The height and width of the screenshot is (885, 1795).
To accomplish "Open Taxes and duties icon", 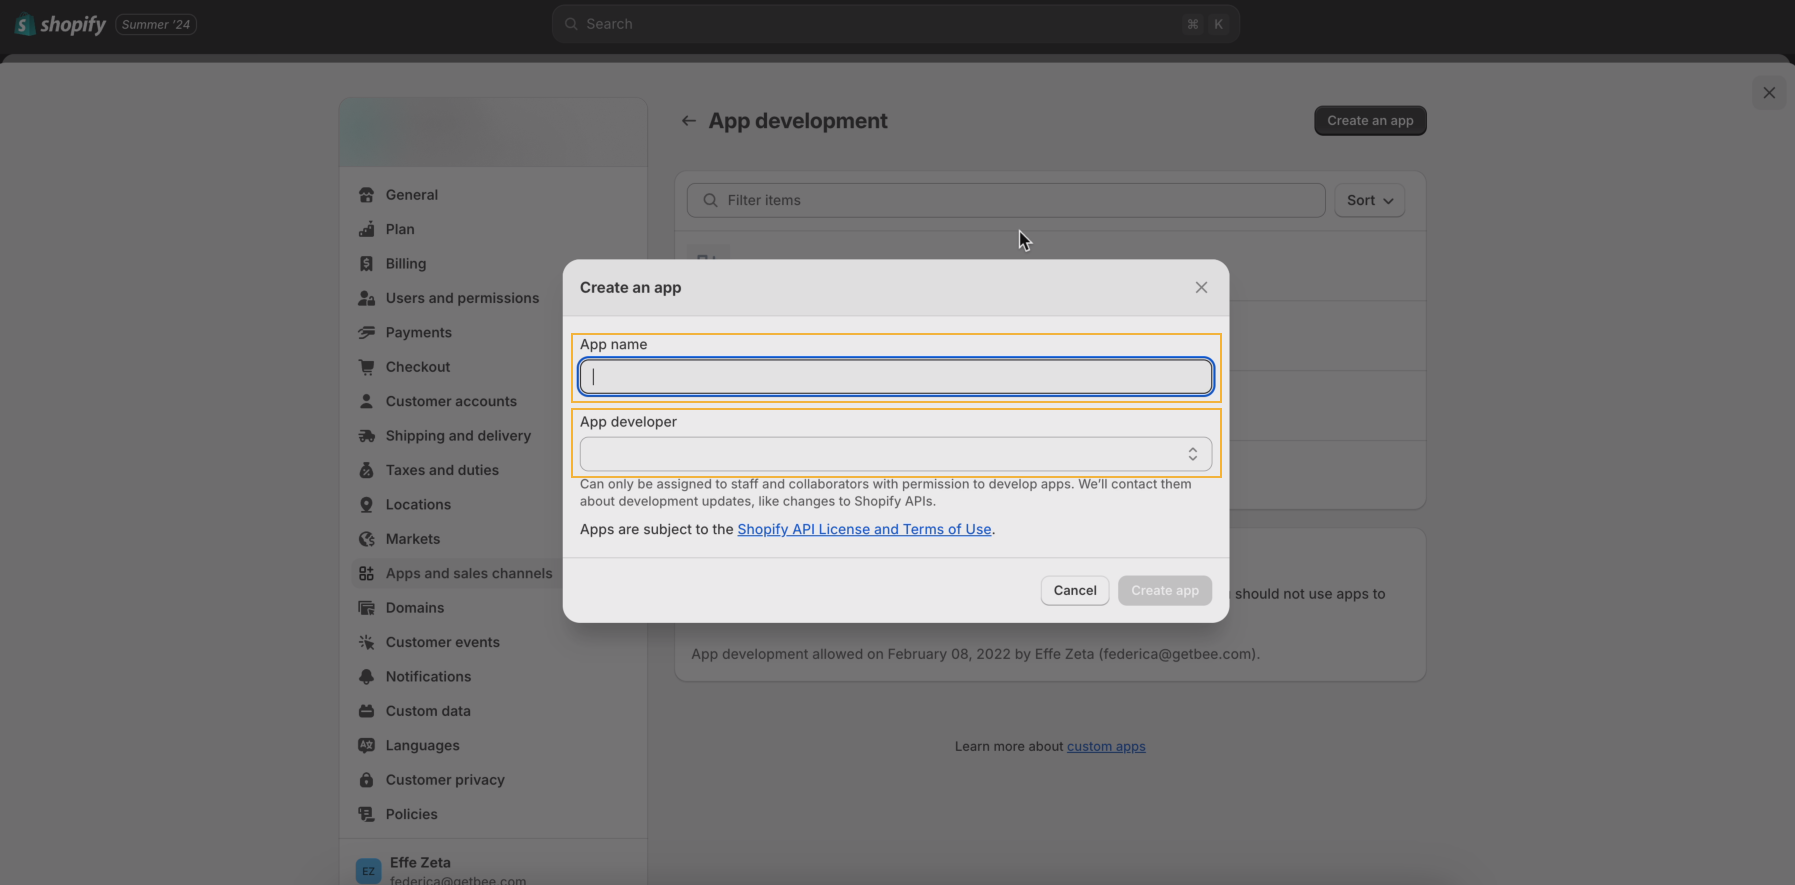I will tap(366, 470).
